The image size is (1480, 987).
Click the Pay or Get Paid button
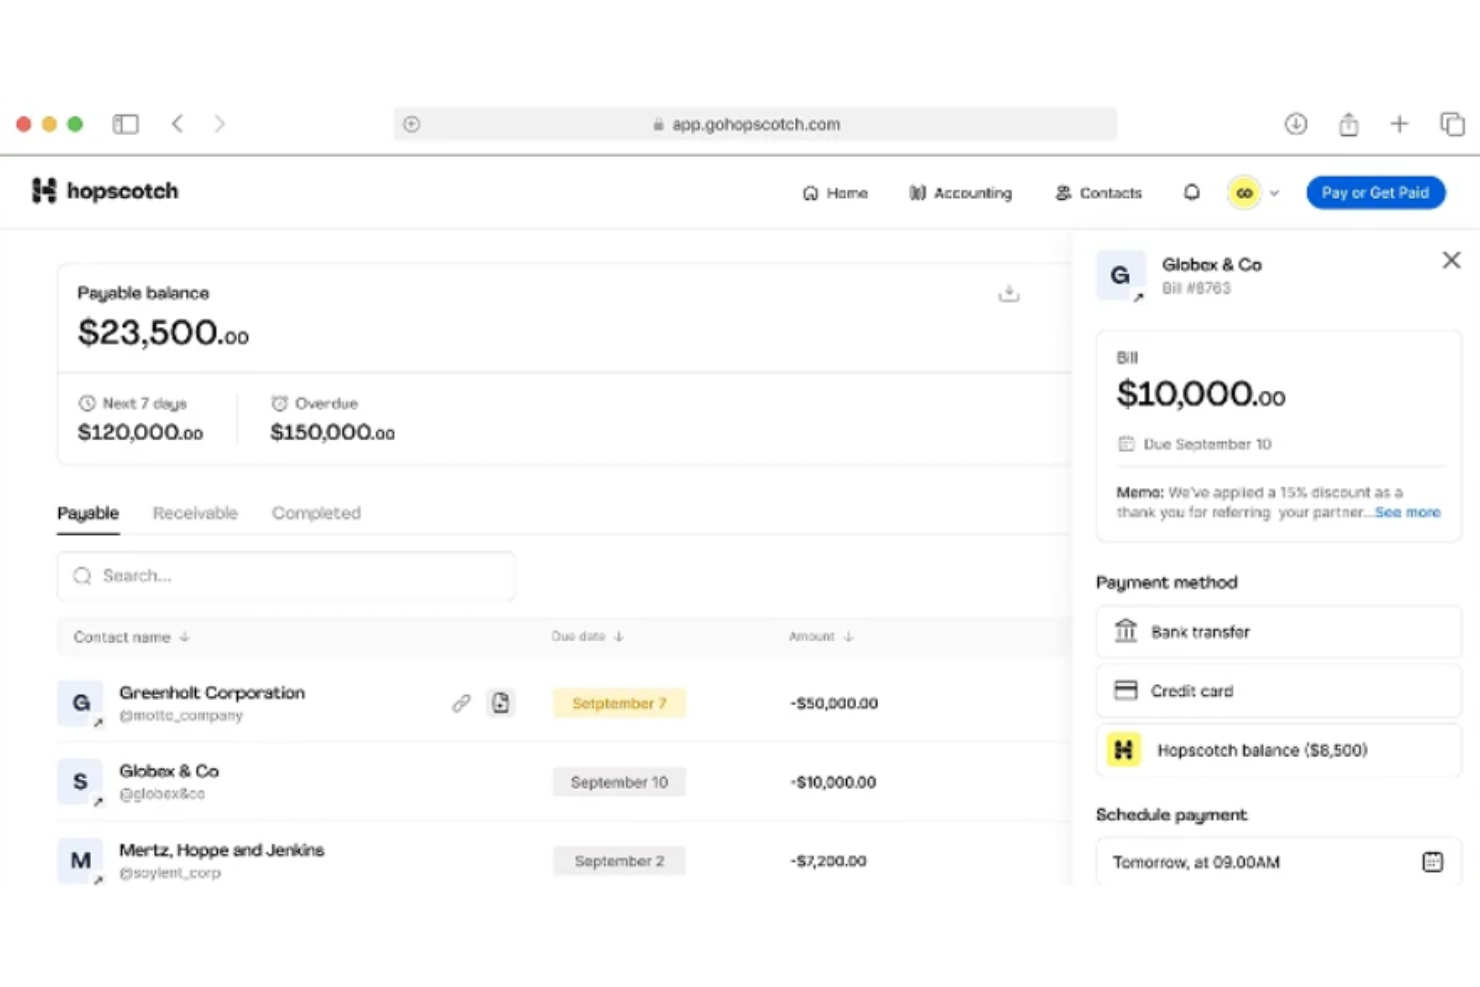(x=1375, y=192)
